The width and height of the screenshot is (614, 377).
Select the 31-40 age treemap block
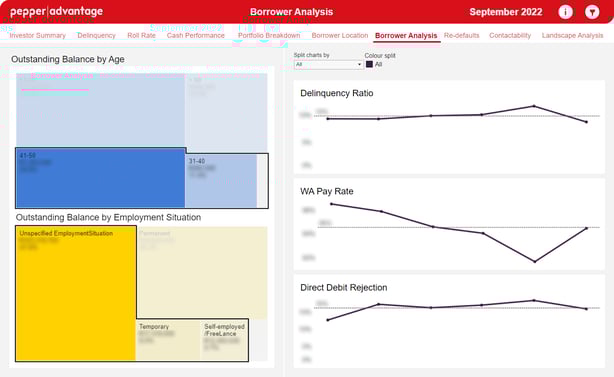(221, 180)
